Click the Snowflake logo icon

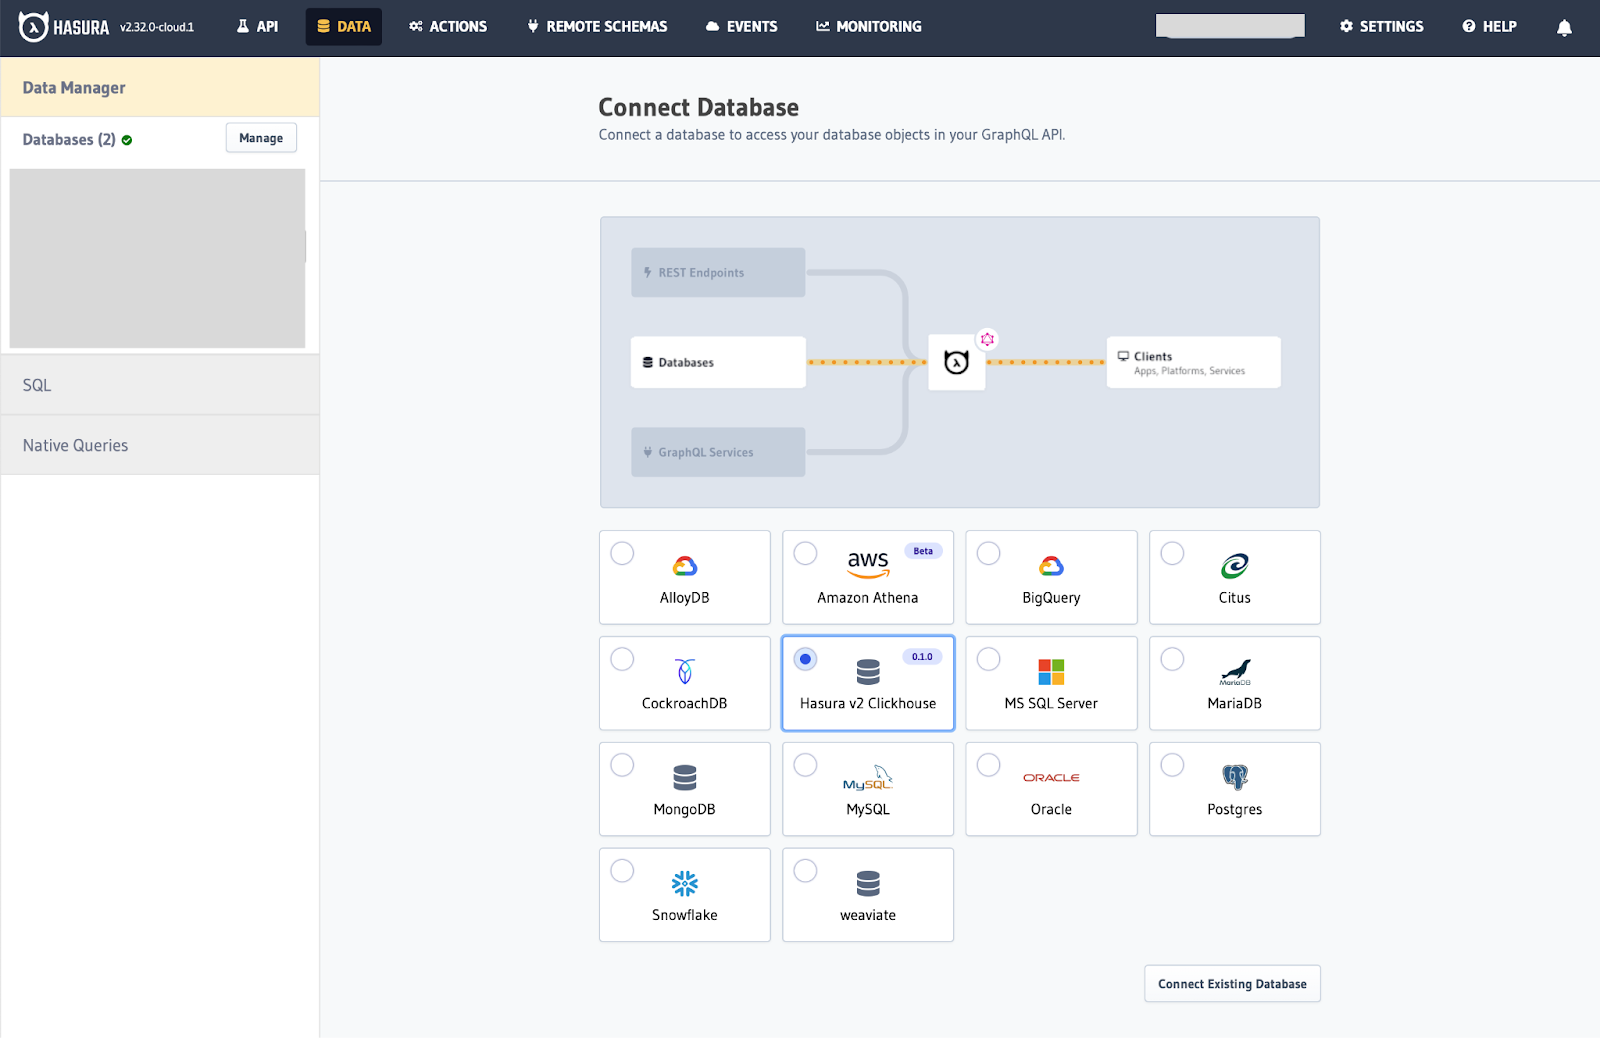coord(685,883)
